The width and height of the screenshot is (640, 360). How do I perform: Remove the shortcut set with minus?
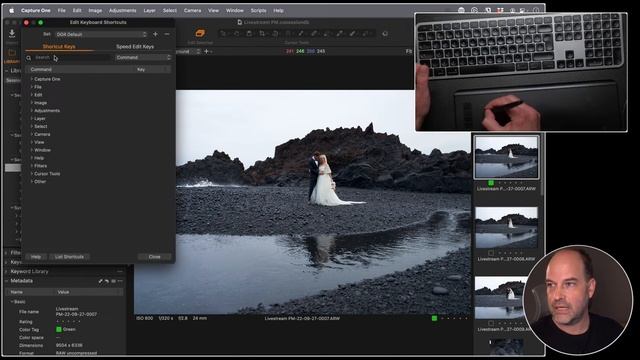tap(167, 34)
